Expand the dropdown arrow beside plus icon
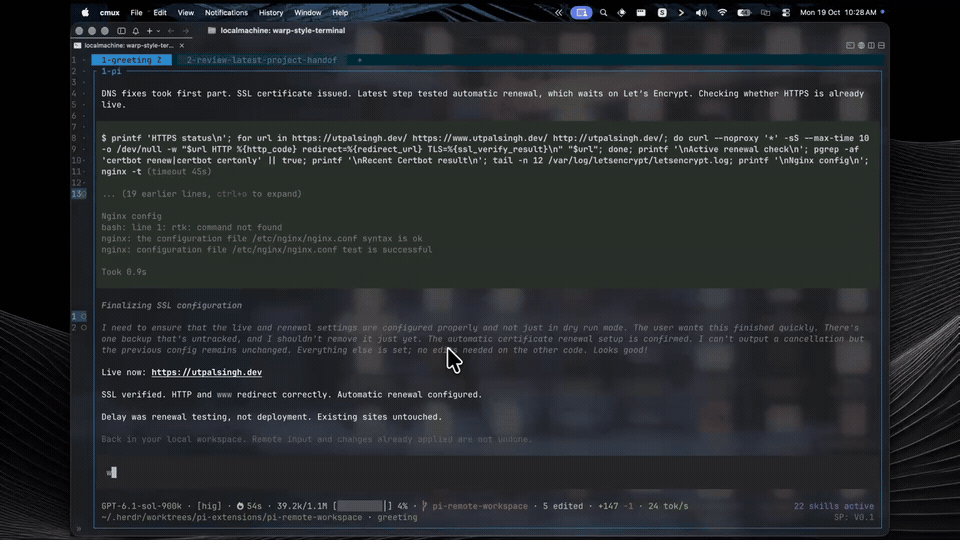The height and width of the screenshot is (540, 960). [x=158, y=31]
